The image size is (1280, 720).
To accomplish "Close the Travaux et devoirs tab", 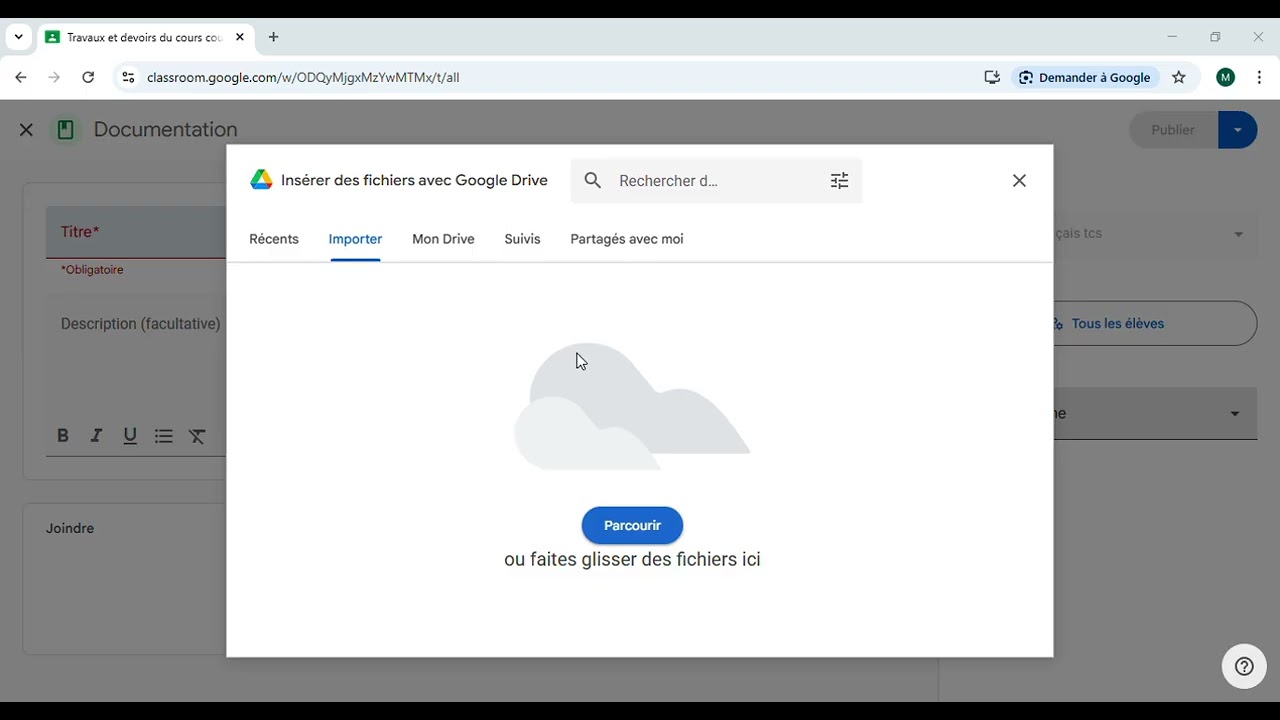I will [240, 37].
